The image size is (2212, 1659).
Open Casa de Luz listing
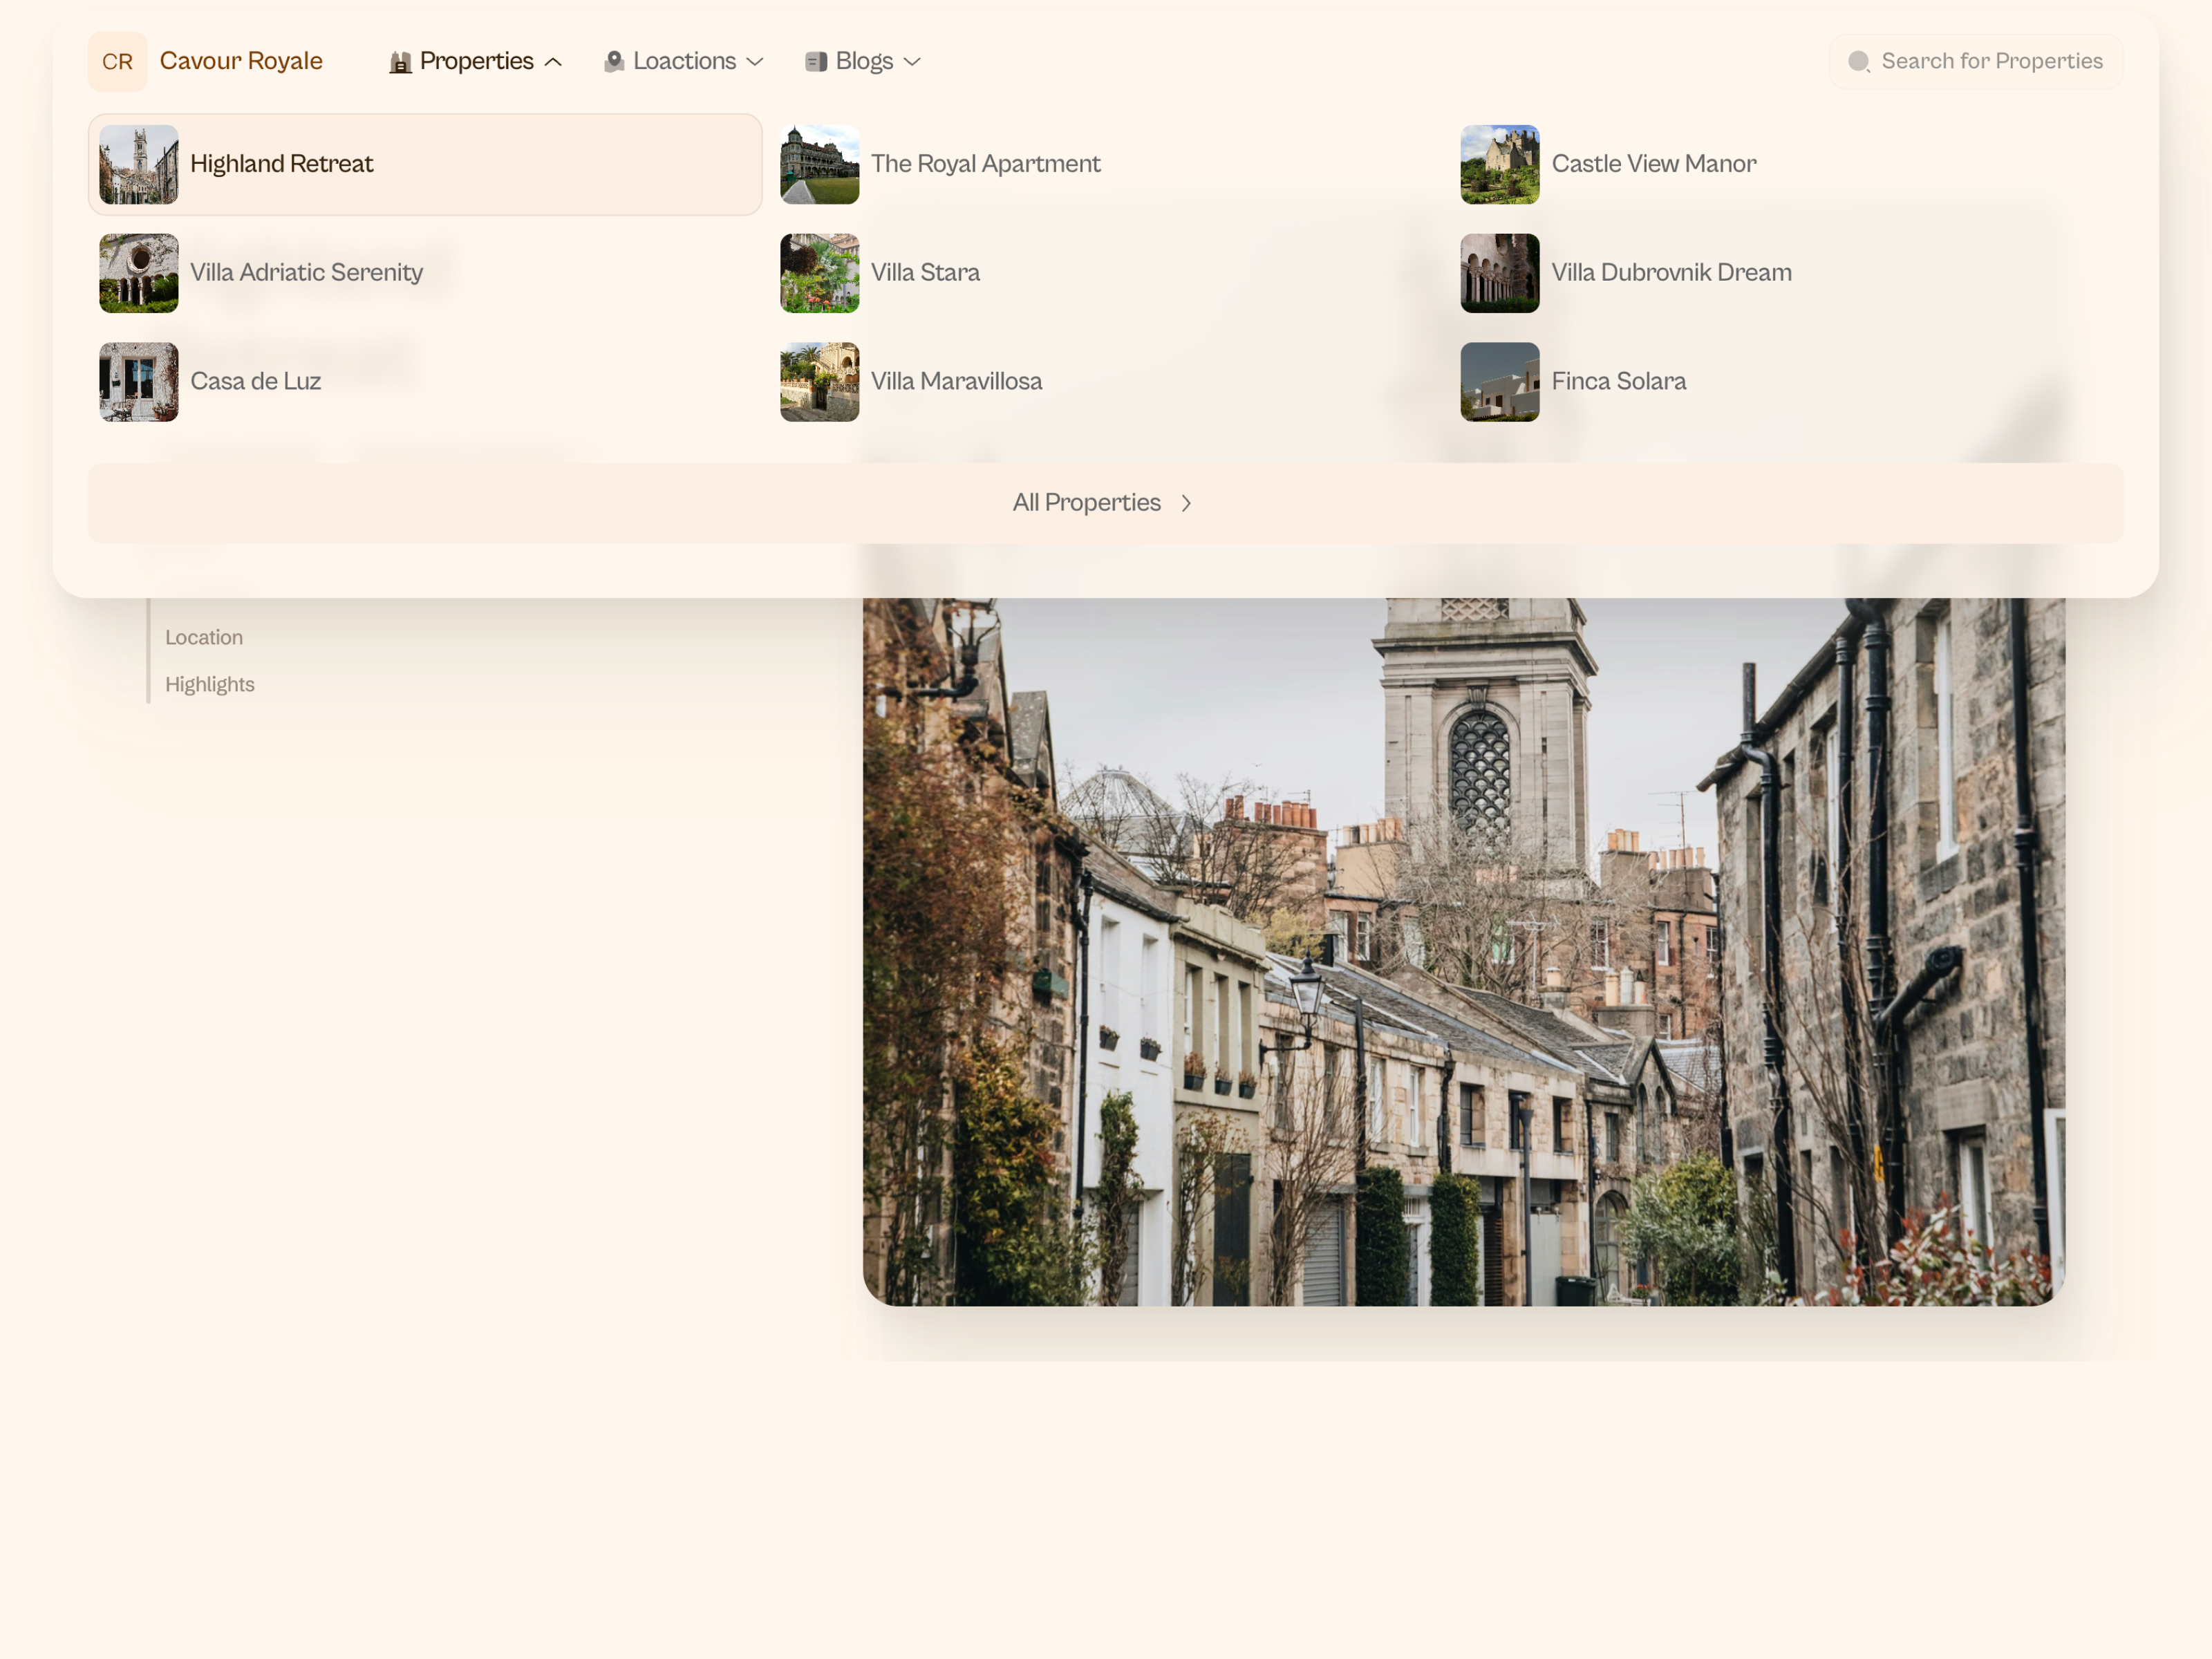coord(255,382)
